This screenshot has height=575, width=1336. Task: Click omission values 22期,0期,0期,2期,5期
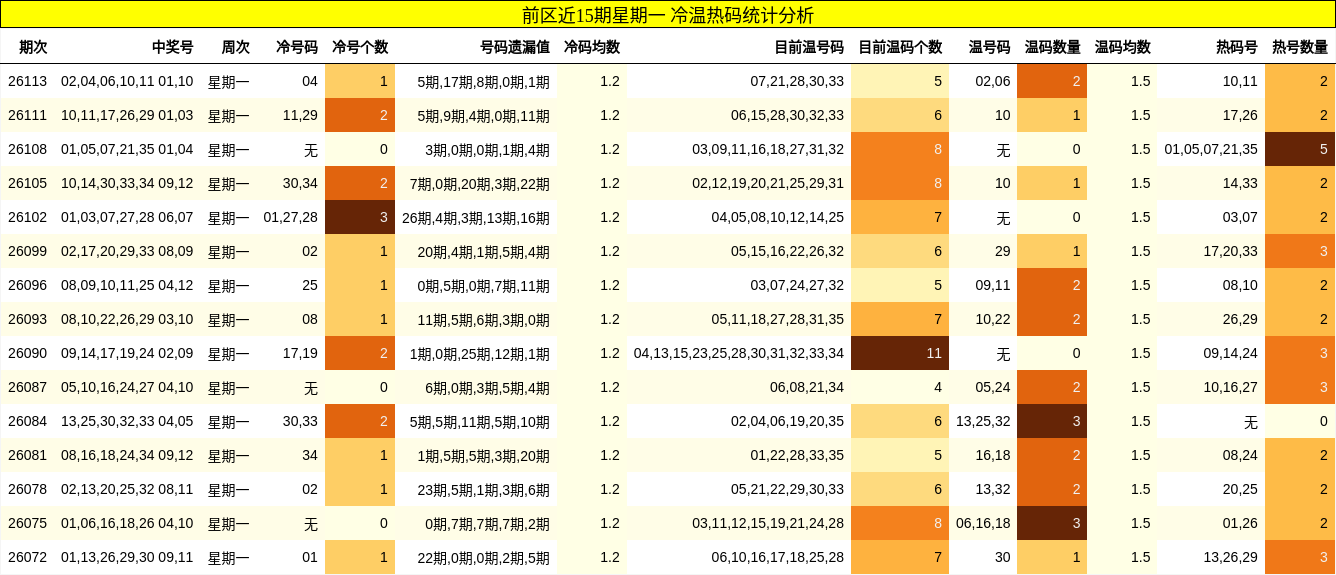coord(483,558)
